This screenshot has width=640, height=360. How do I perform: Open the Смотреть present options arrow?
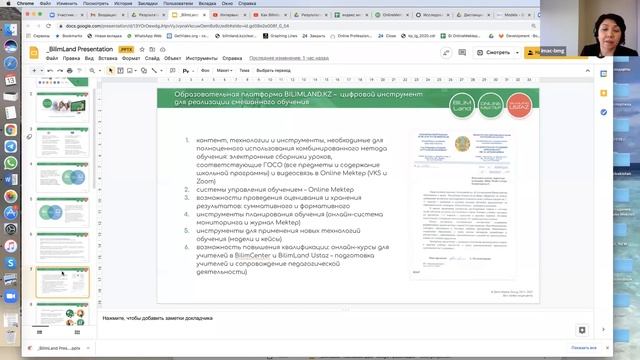point(517,53)
